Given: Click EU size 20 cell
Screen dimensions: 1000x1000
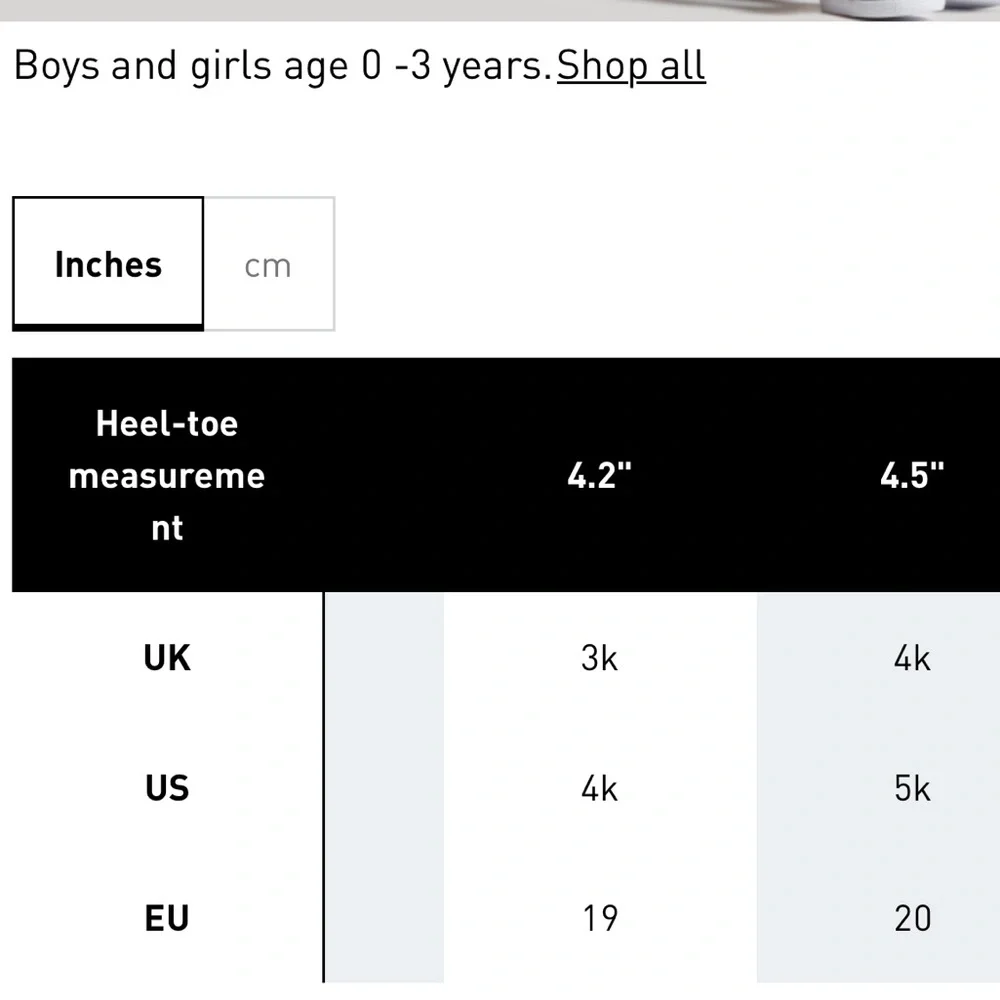Looking at the screenshot, I should click(x=911, y=918).
